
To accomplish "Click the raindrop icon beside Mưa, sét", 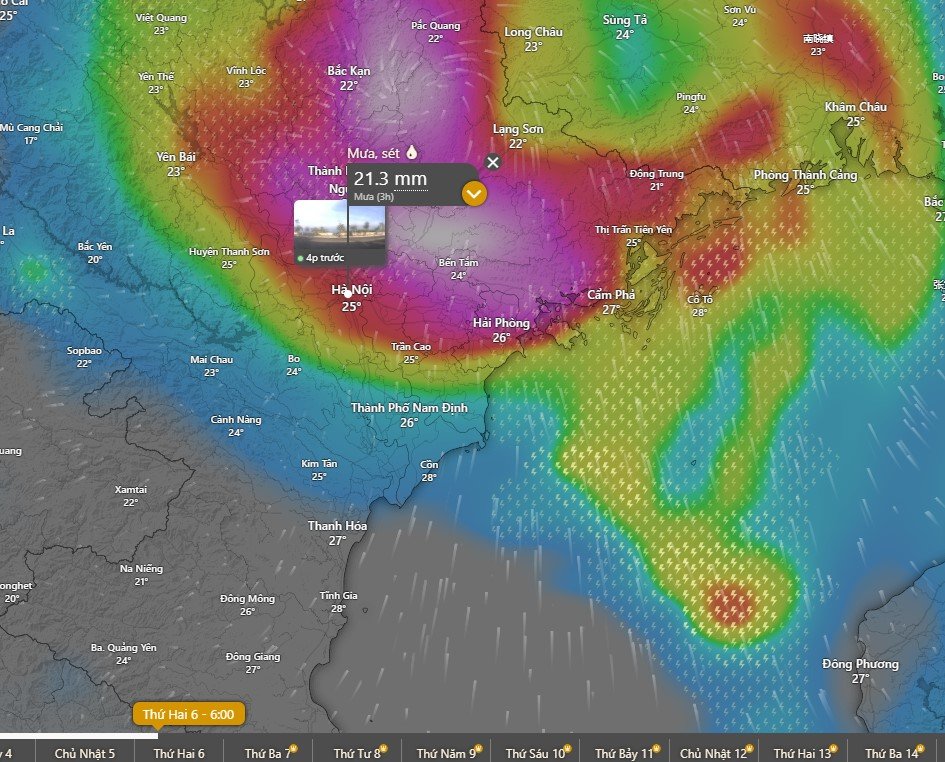I will (410, 153).
